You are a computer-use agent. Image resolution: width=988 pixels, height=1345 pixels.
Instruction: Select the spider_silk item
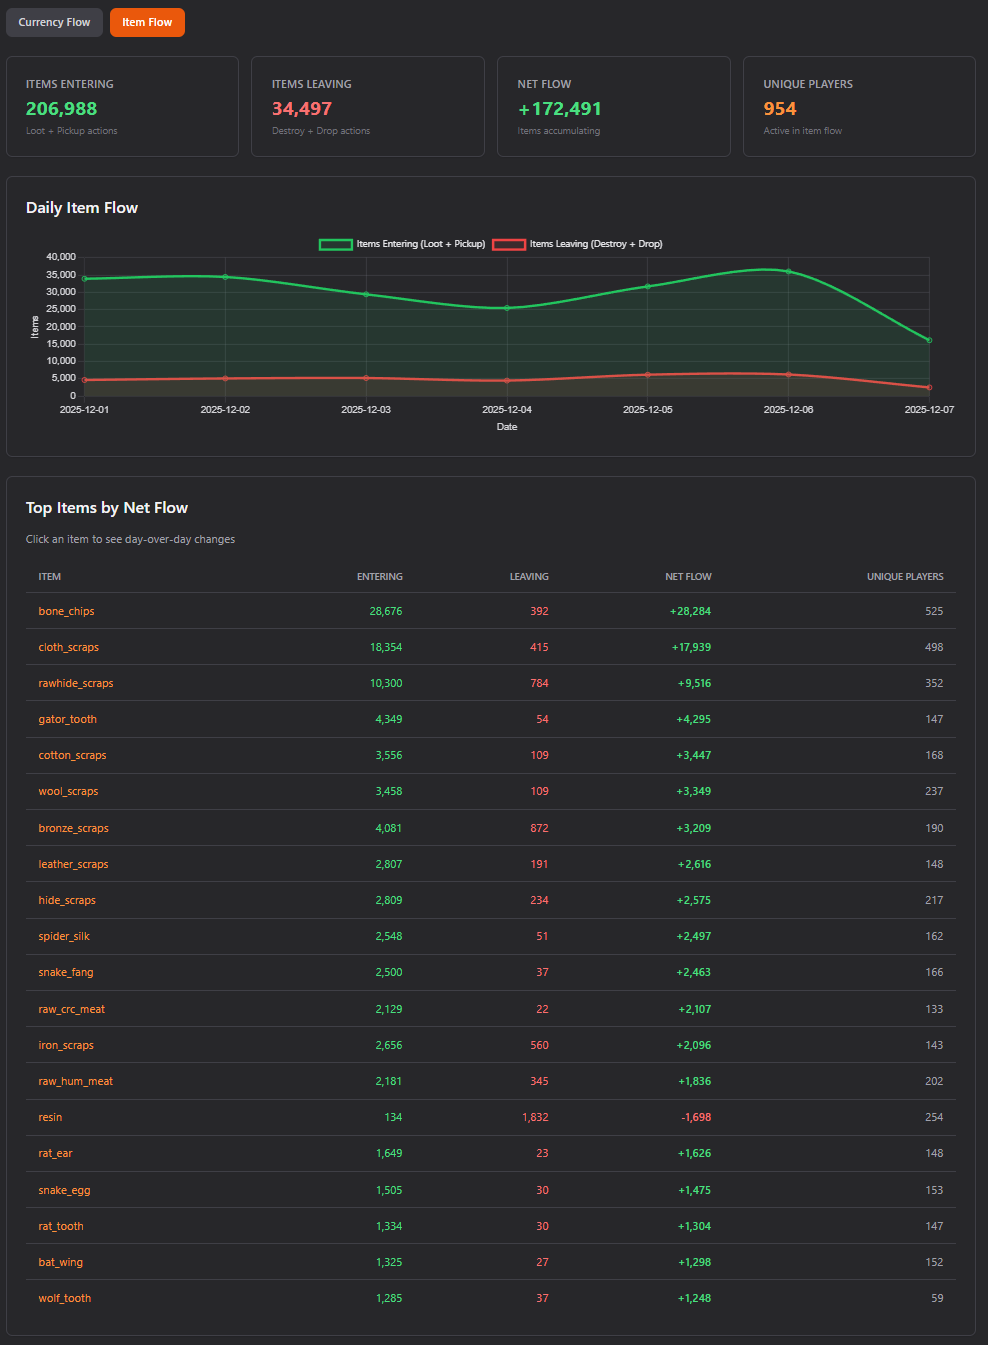click(x=64, y=936)
